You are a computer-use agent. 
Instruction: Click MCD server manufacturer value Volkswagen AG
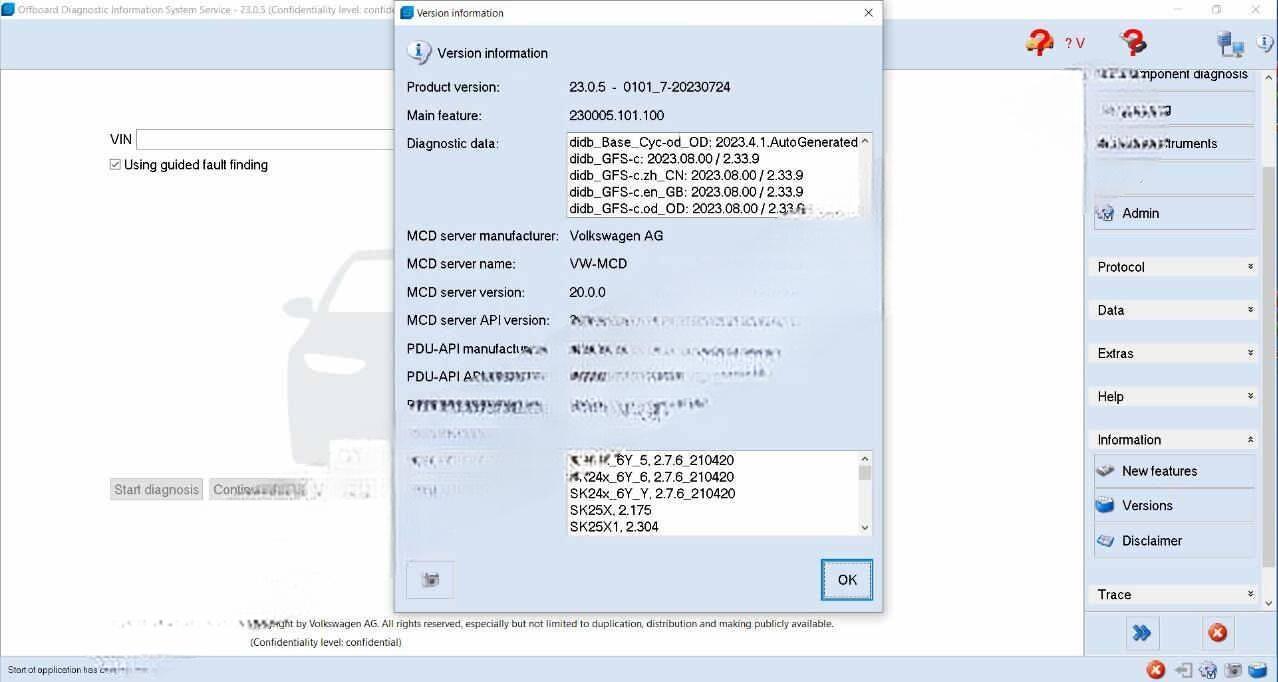(x=616, y=236)
